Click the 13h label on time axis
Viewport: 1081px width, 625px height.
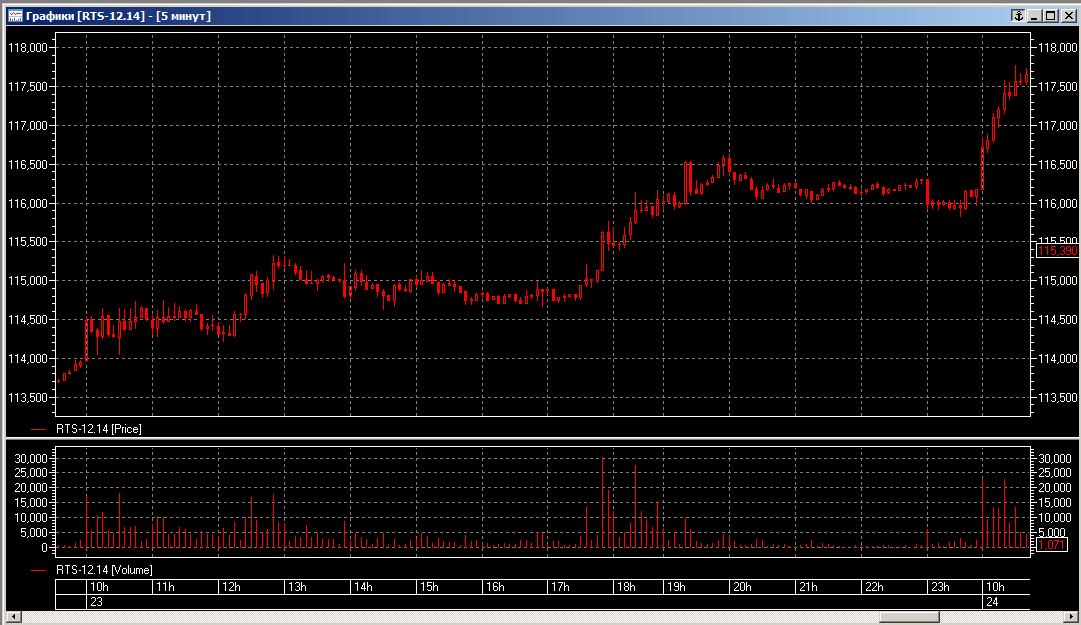tap(297, 587)
